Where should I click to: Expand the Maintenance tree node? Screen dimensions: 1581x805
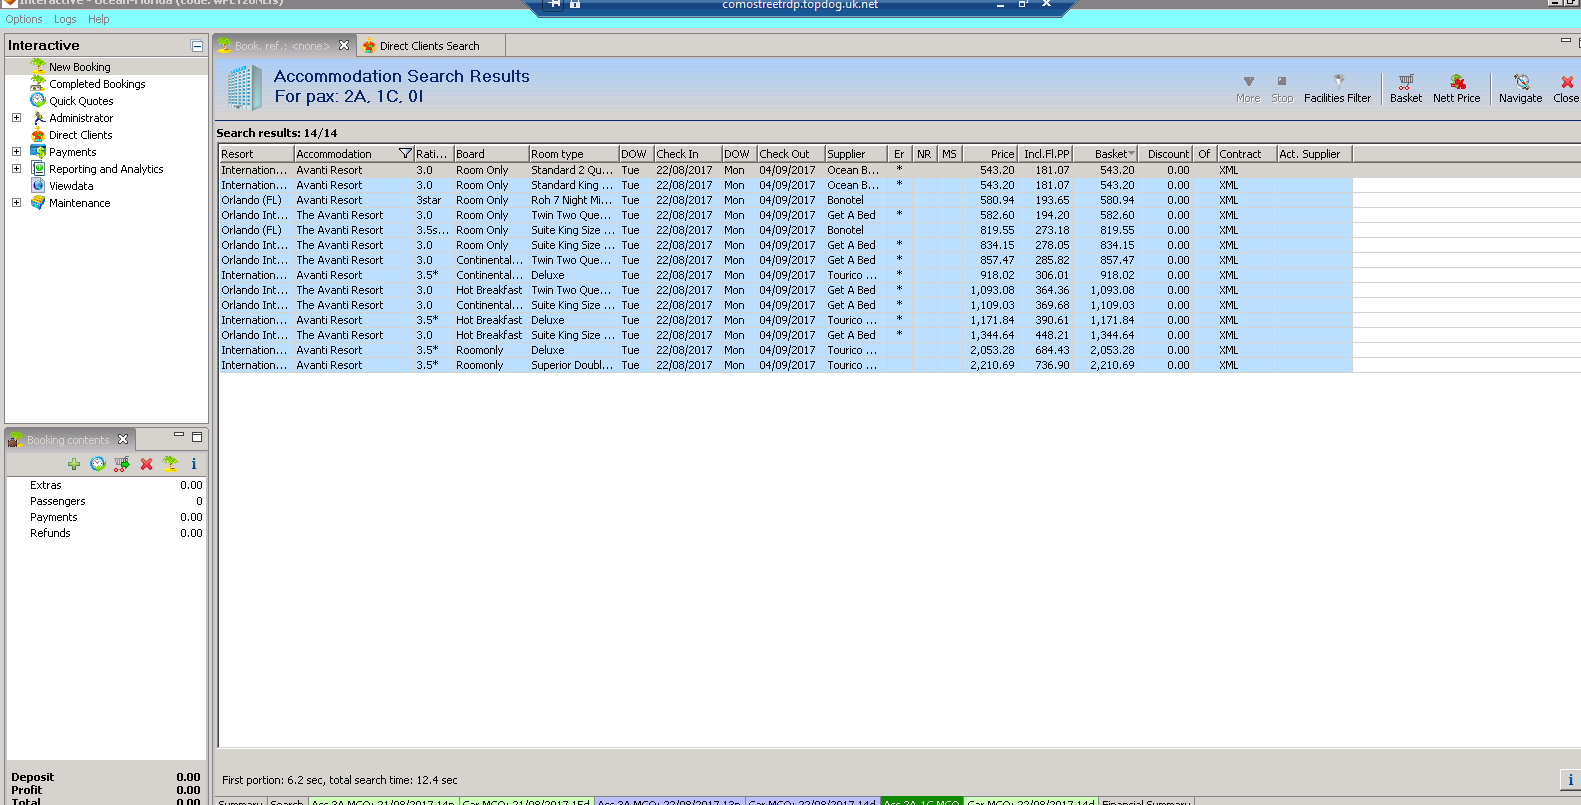click(16, 203)
